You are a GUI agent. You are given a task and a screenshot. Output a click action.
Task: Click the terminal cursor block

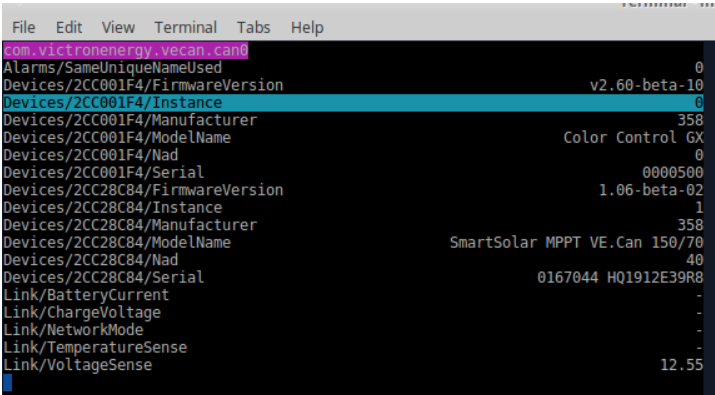pyautogui.click(x=7, y=382)
